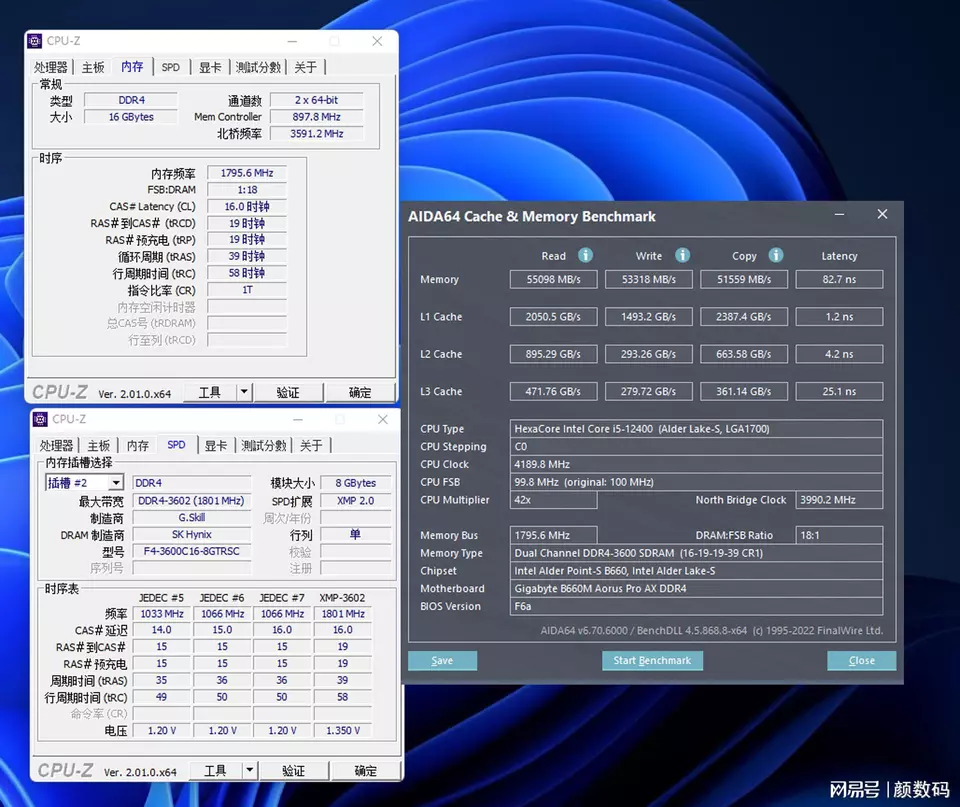Screen dimensions: 960x807
Task: Click L1 Cache Read value 2050.5 GB/s
Action: [x=553, y=317]
